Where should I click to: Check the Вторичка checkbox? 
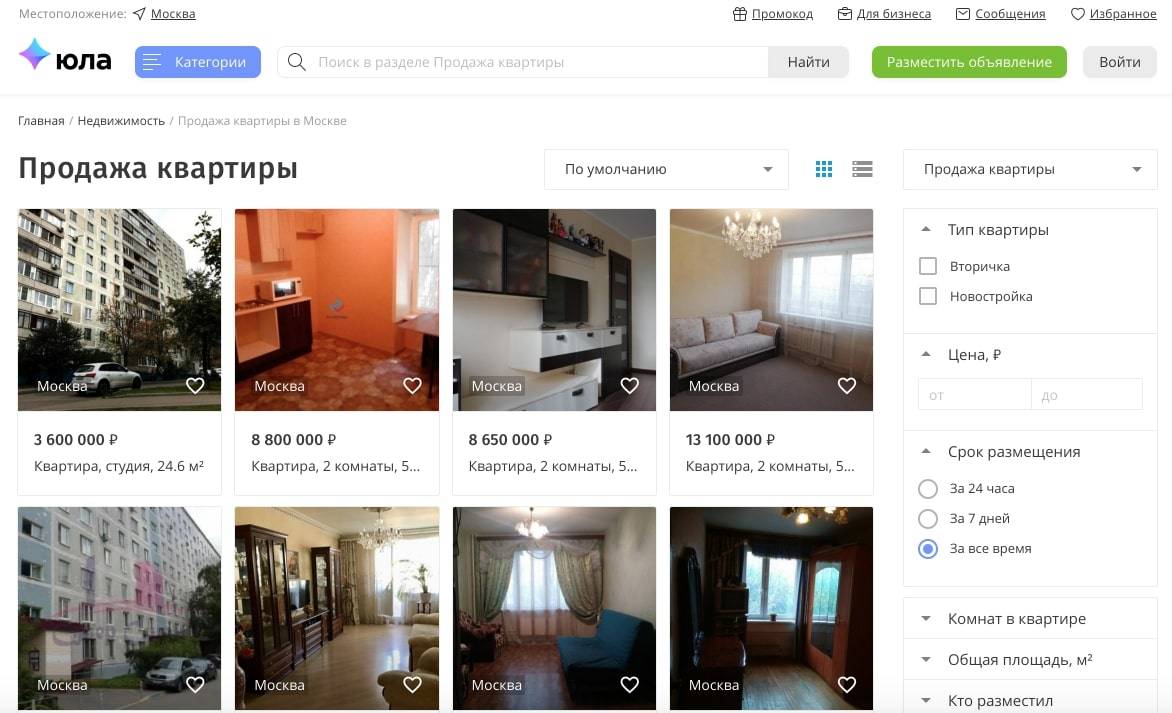[928, 266]
